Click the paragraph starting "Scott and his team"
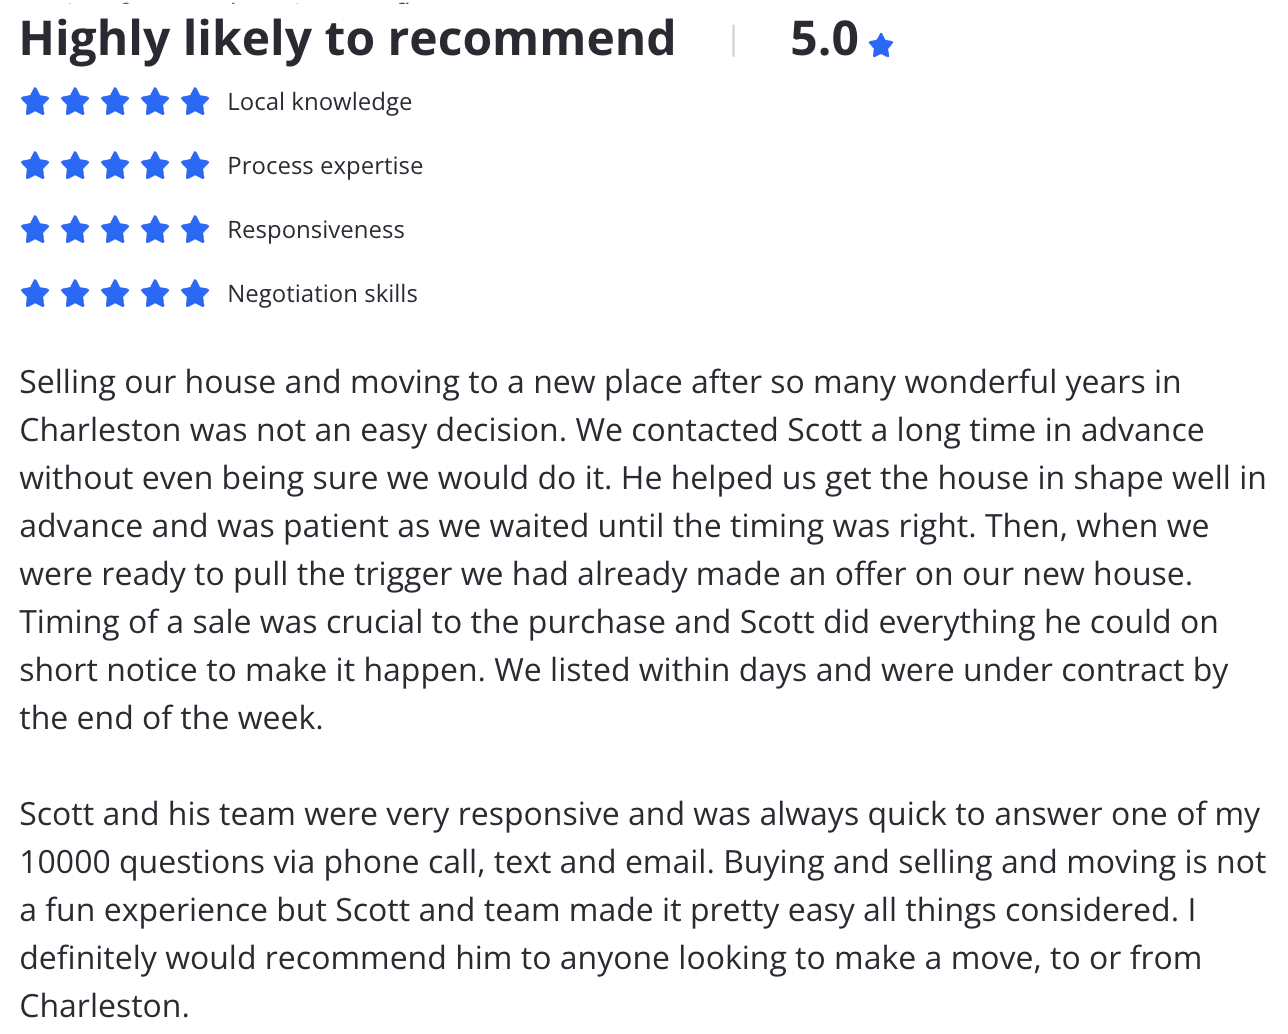 [x=643, y=909]
